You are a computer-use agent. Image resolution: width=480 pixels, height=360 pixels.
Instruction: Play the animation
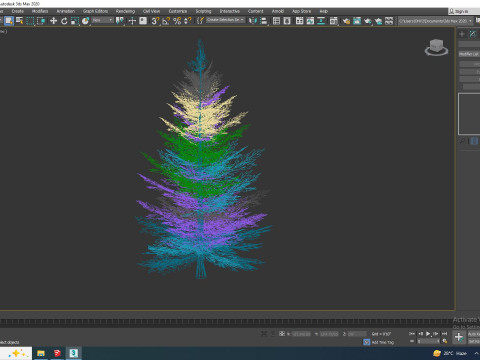[428, 334]
